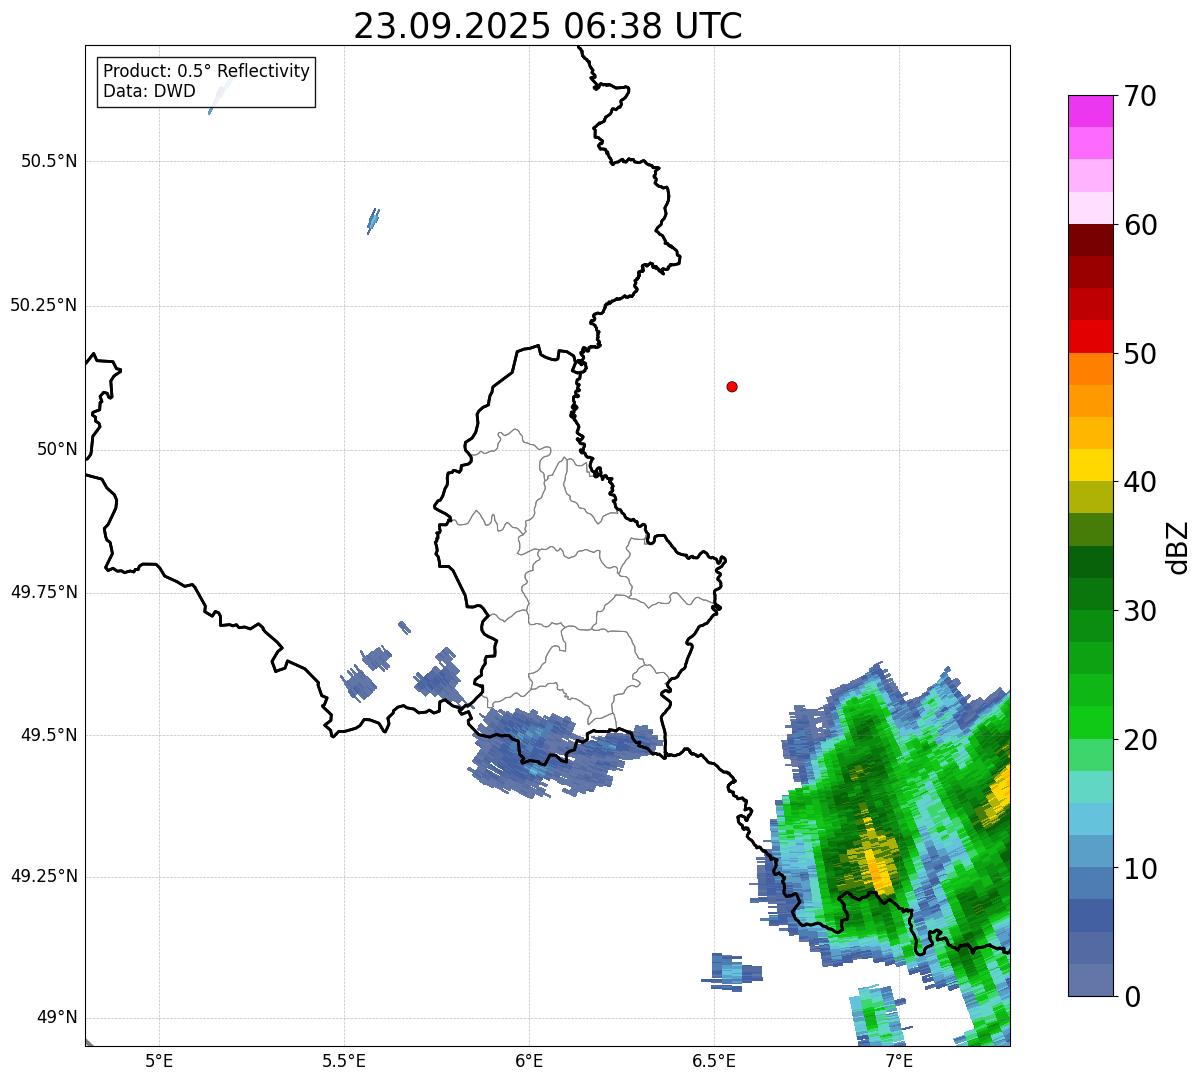Pick the orange swatch just below 50 dBZ
This screenshot has height=1081, width=1202.
1090,369
